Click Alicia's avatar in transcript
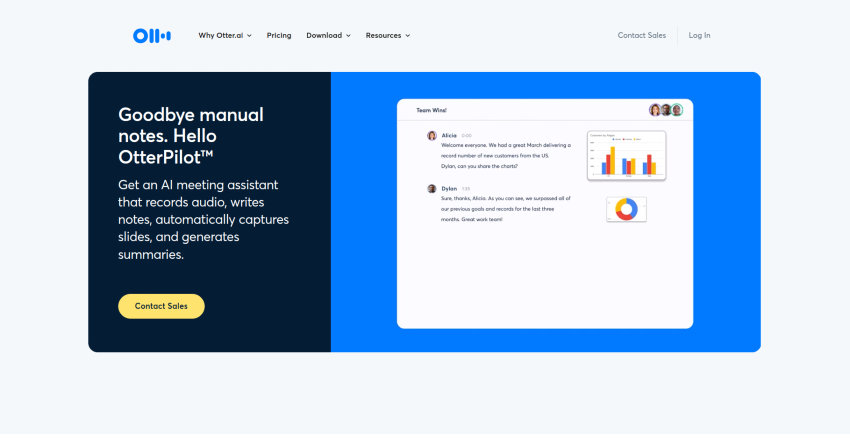Screen dimensions: 850x438 click(x=432, y=136)
